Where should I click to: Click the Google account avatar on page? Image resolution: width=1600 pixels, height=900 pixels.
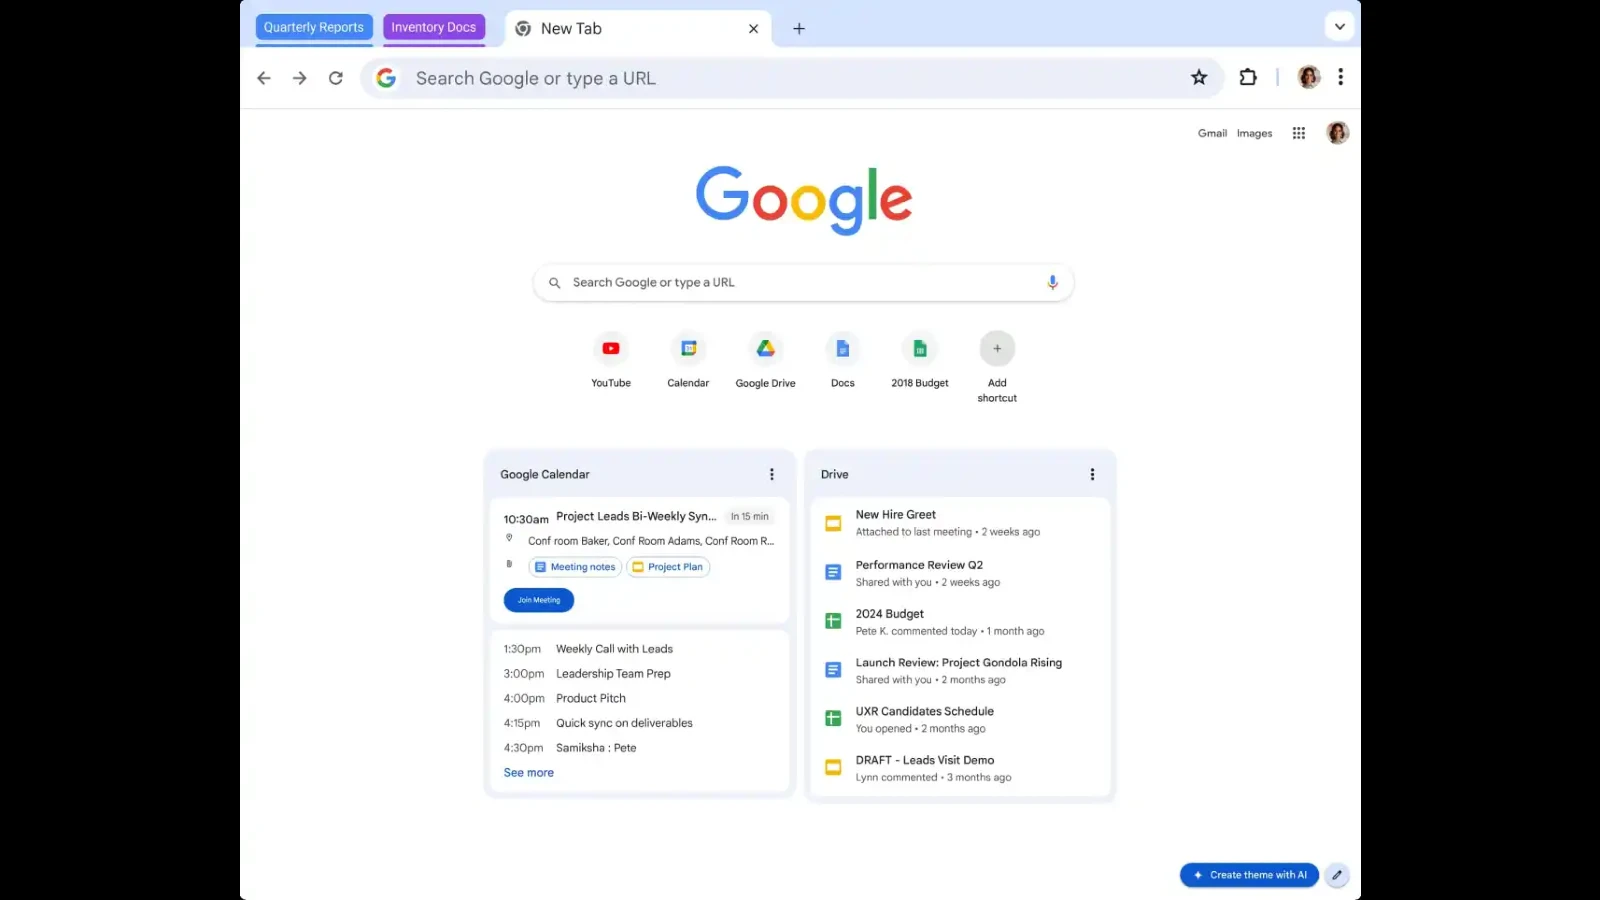(1338, 133)
